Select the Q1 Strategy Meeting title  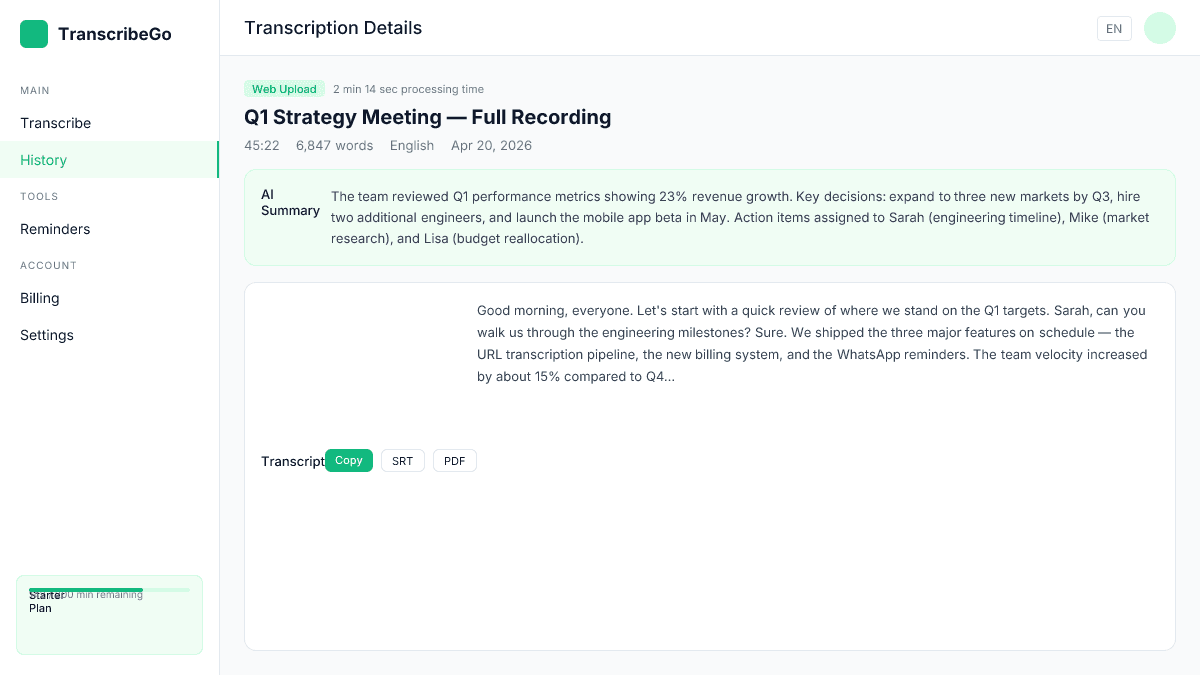click(427, 117)
